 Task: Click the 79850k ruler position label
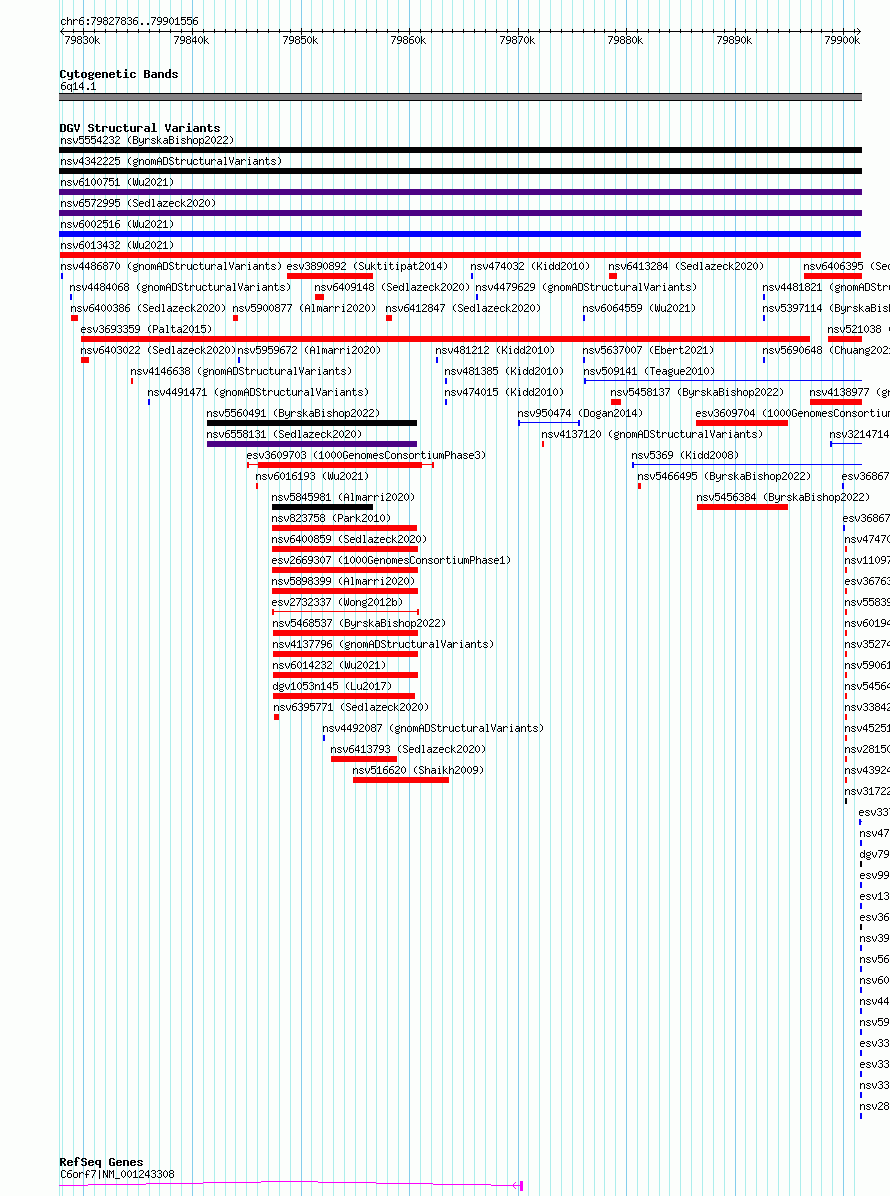coord(300,40)
